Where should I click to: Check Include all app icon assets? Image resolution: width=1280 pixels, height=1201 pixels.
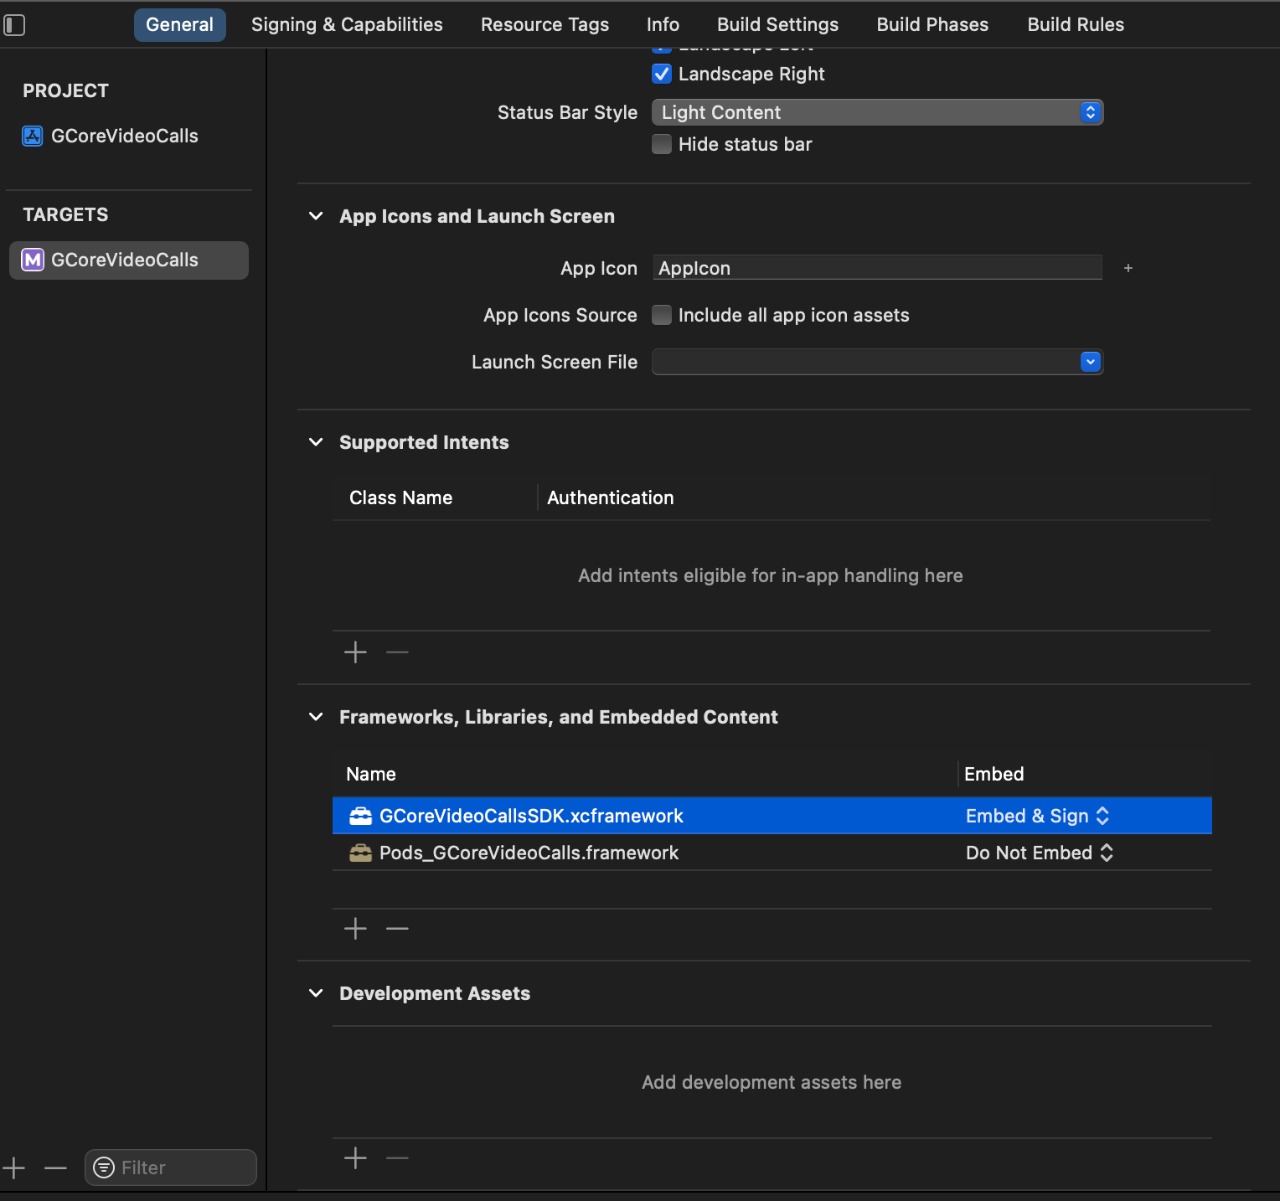coord(661,315)
